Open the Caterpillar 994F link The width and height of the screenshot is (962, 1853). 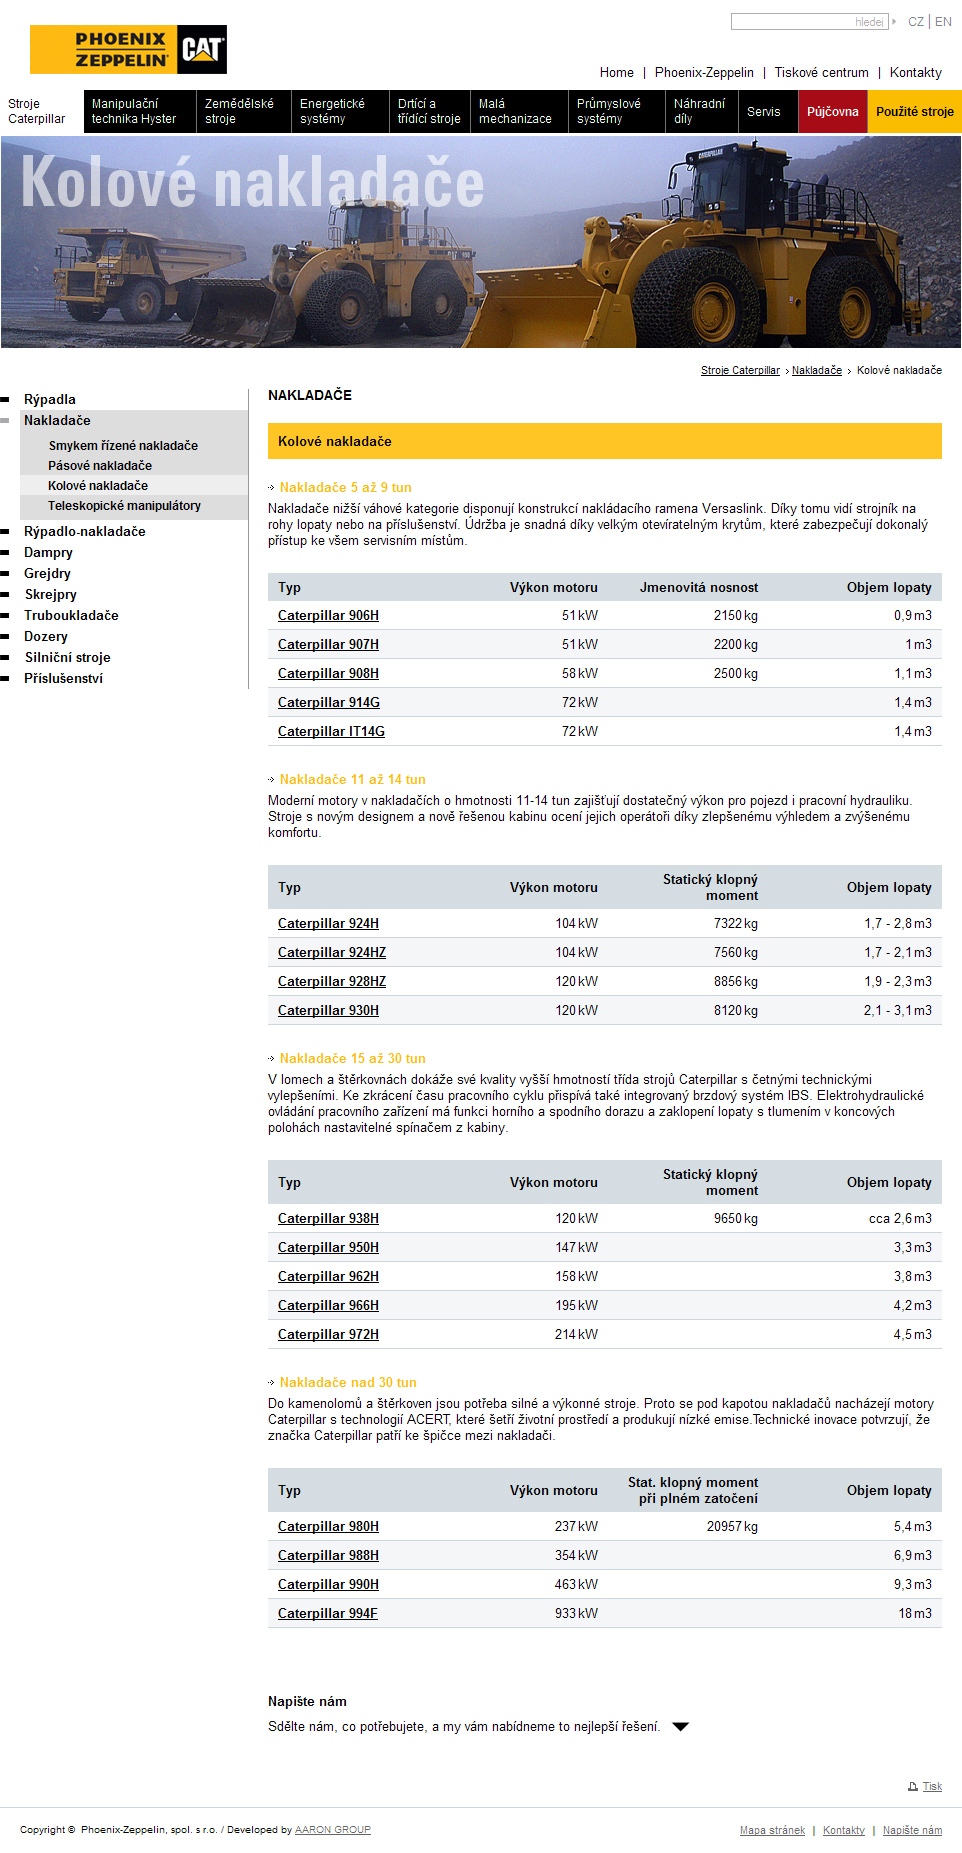click(x=328, y=1613)
